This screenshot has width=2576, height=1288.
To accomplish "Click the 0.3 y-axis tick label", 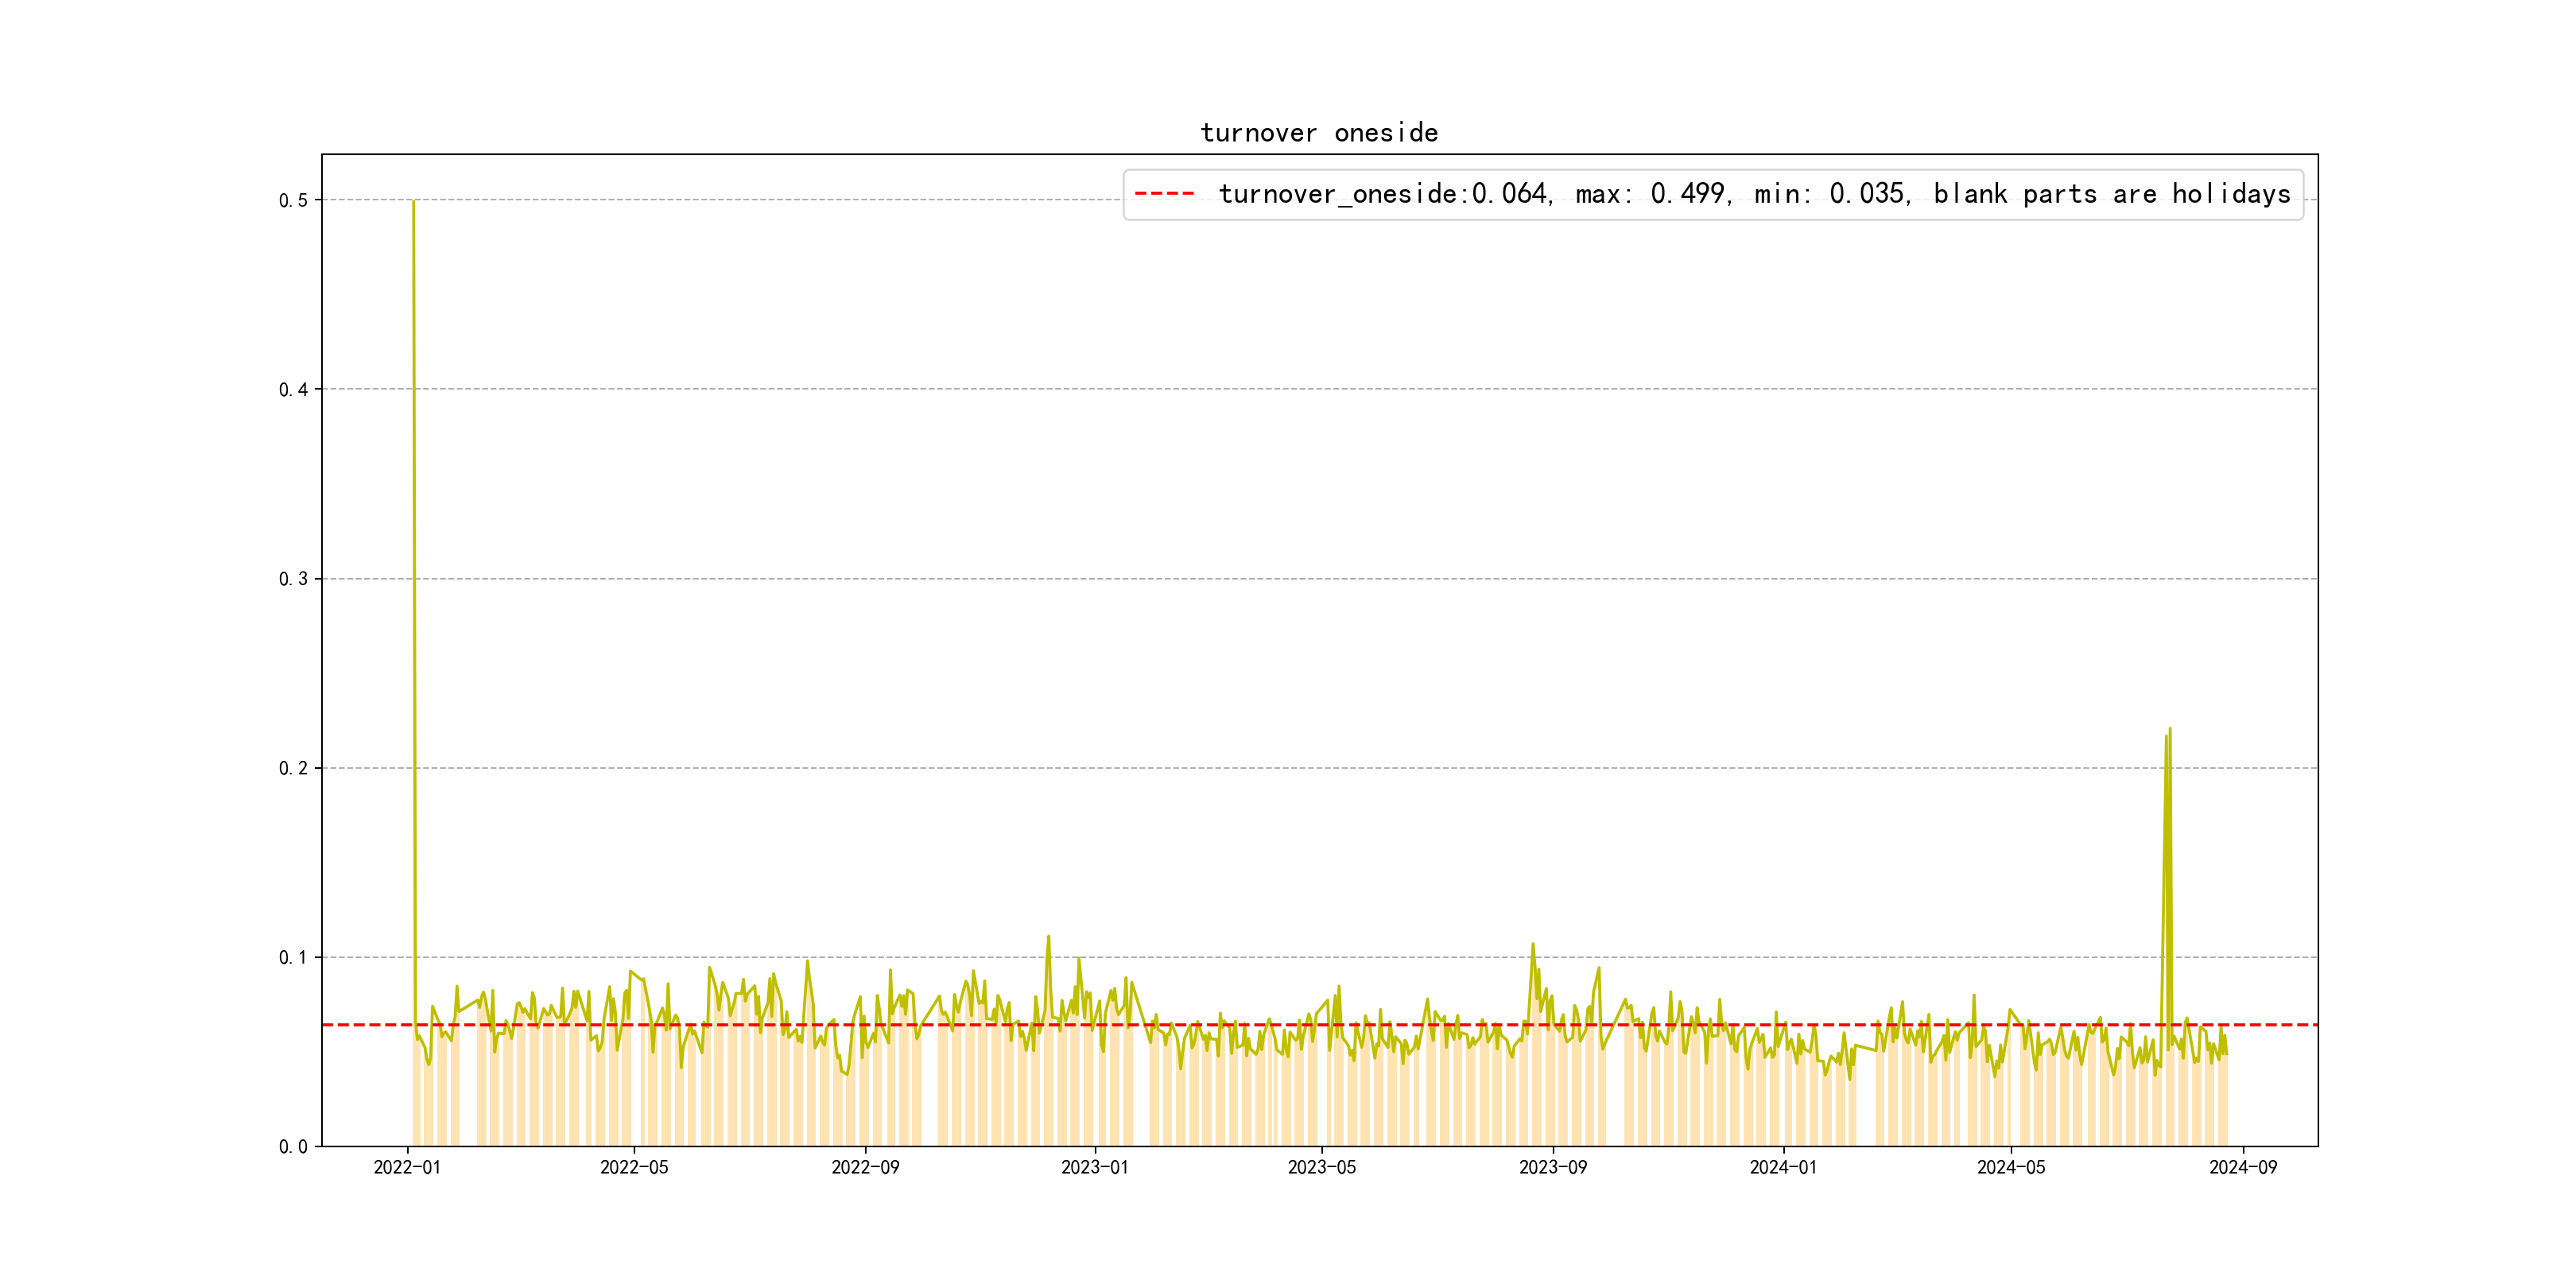I will click(293, 579).
